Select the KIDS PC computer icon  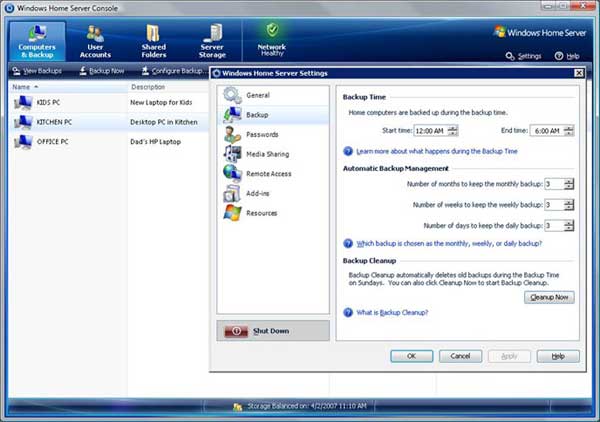[23, 102]
